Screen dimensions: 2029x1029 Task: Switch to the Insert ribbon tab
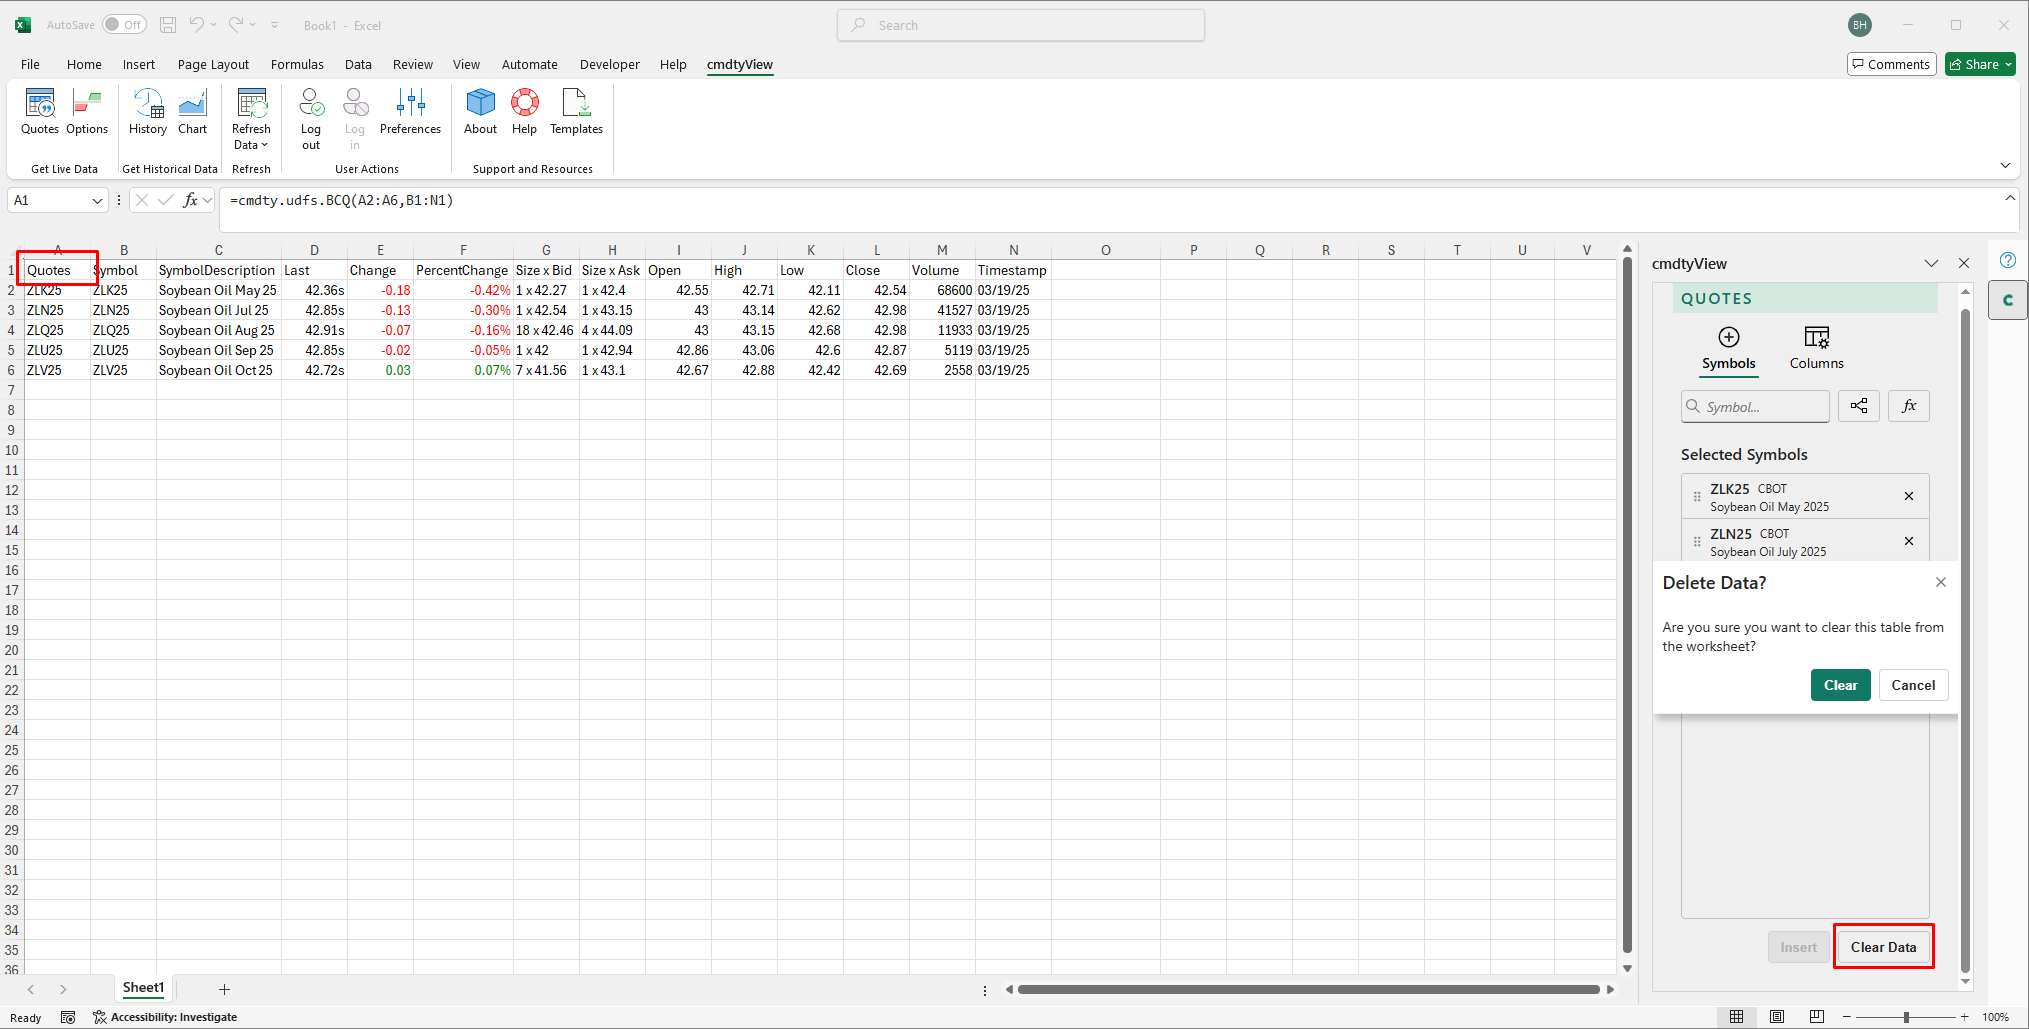point(139,64)
